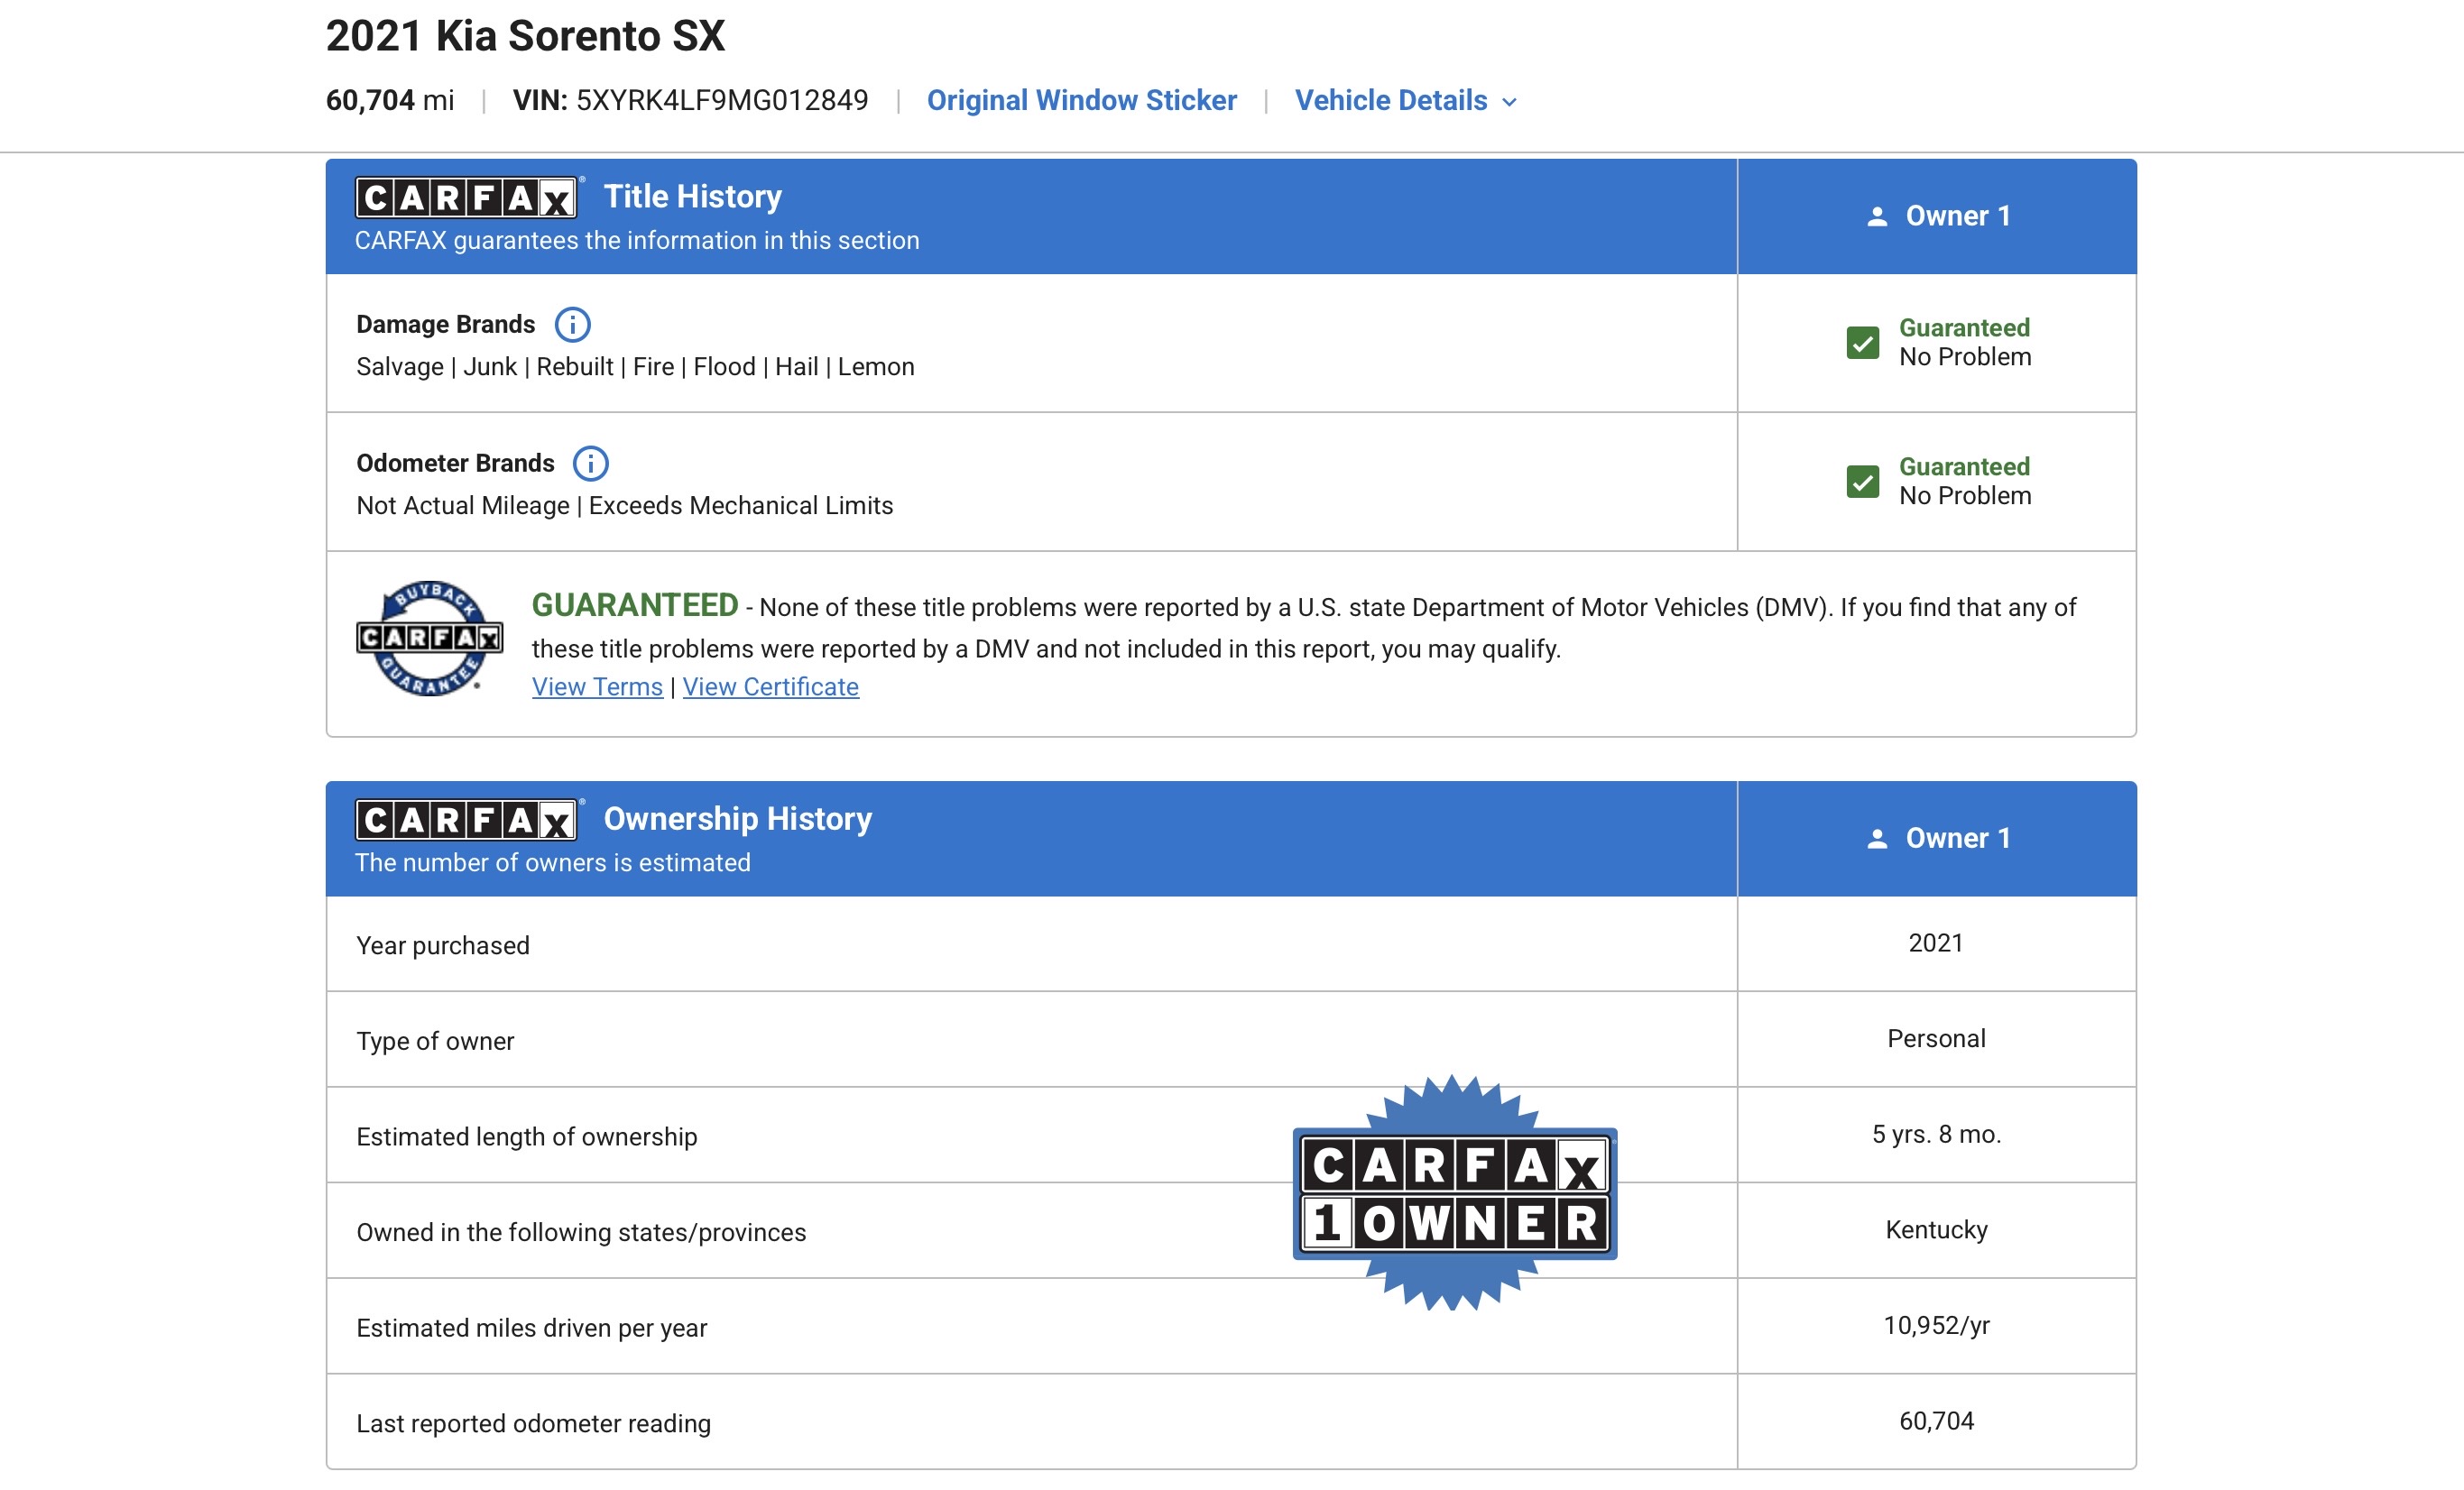The image size is (2464, 1490).
Task: Click the 10,952/yr value
Action: click(1936, 1325)
